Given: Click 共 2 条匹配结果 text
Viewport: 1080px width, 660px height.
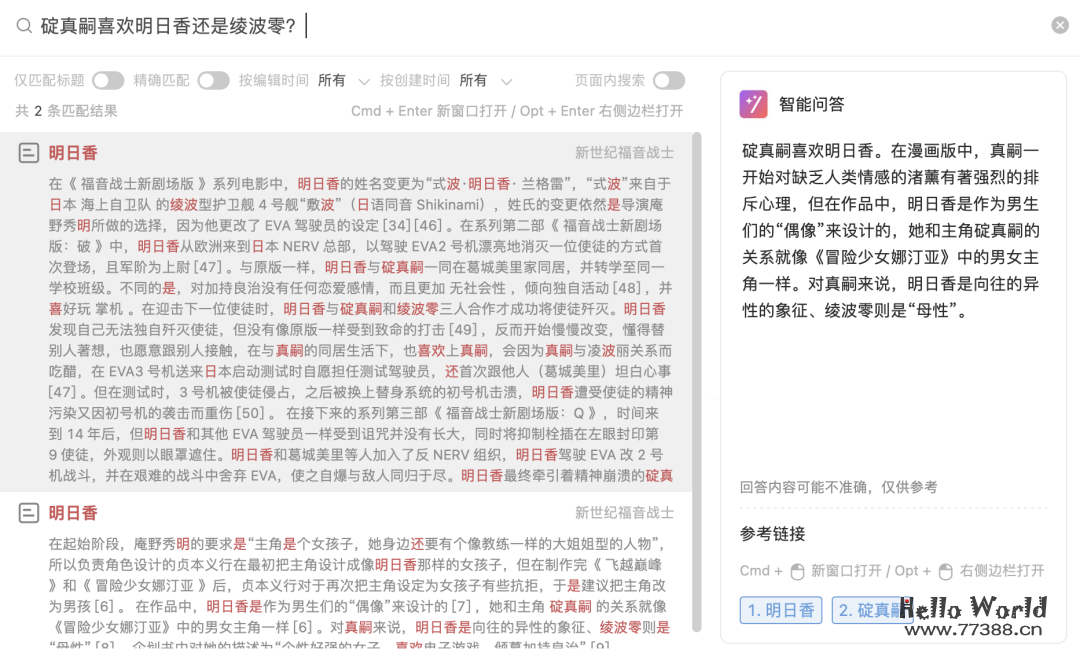Looking at the screenshot, I should tap(66, 111).
